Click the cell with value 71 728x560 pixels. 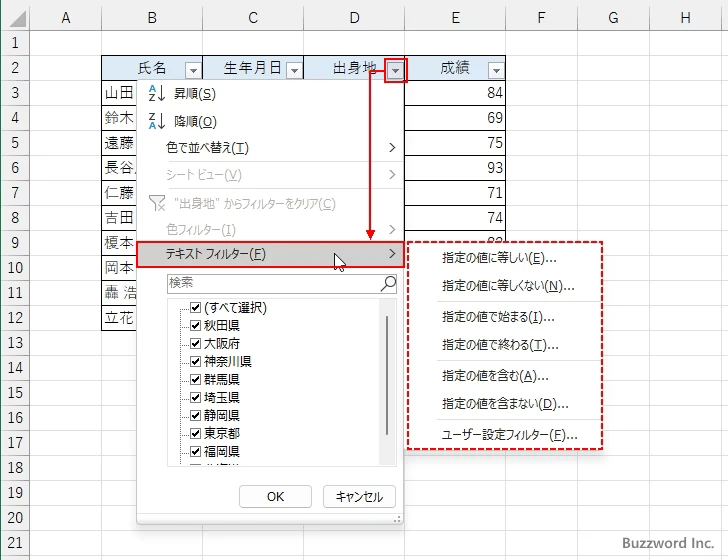pos(455,193)
